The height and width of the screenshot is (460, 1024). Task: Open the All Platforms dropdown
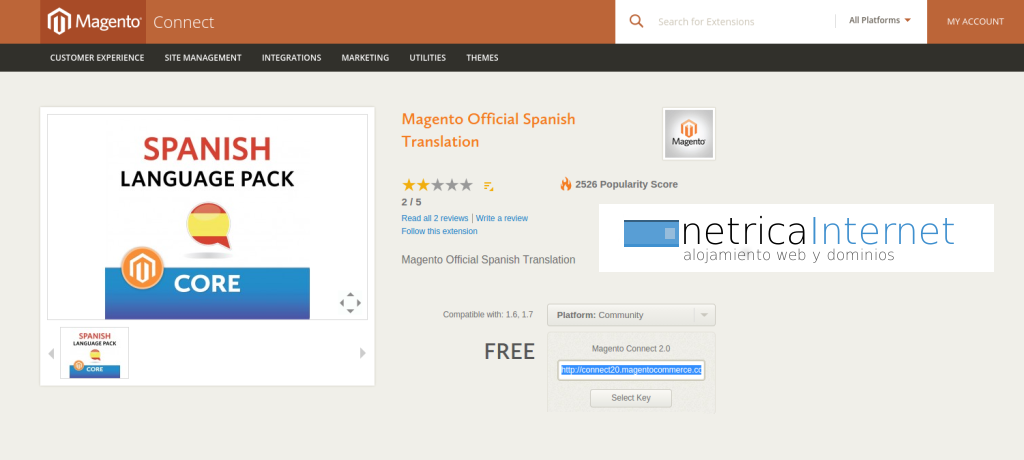pyautogui.click(x=879, y=21)
